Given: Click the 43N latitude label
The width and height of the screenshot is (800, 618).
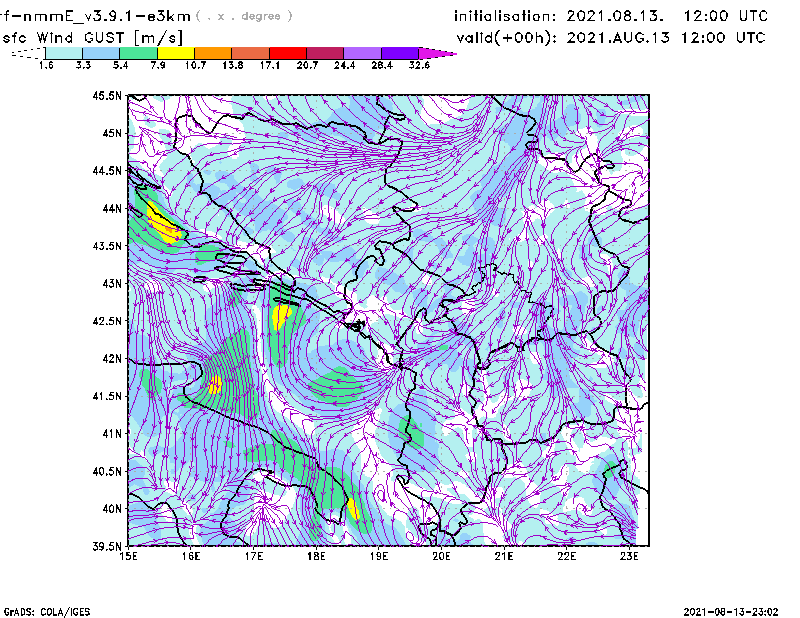Looking at the screenshot, I should (112, 283).
